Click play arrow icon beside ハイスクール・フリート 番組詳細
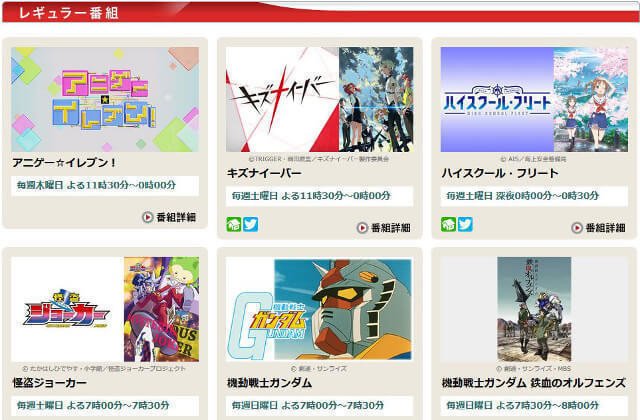Screen dimensions: 640x420 (577, 228)
